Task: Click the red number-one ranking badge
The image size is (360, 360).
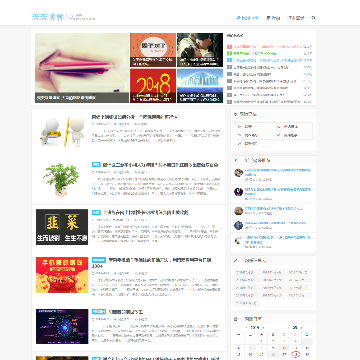Action: tap(229, 47)
